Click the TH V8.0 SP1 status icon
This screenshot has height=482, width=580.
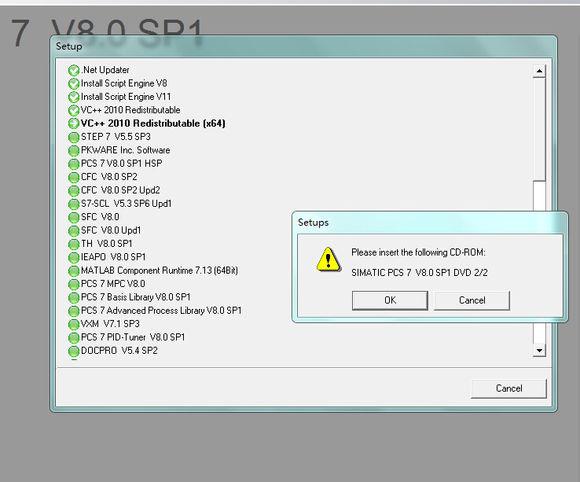pyautogui.click(x=74, y=244)
